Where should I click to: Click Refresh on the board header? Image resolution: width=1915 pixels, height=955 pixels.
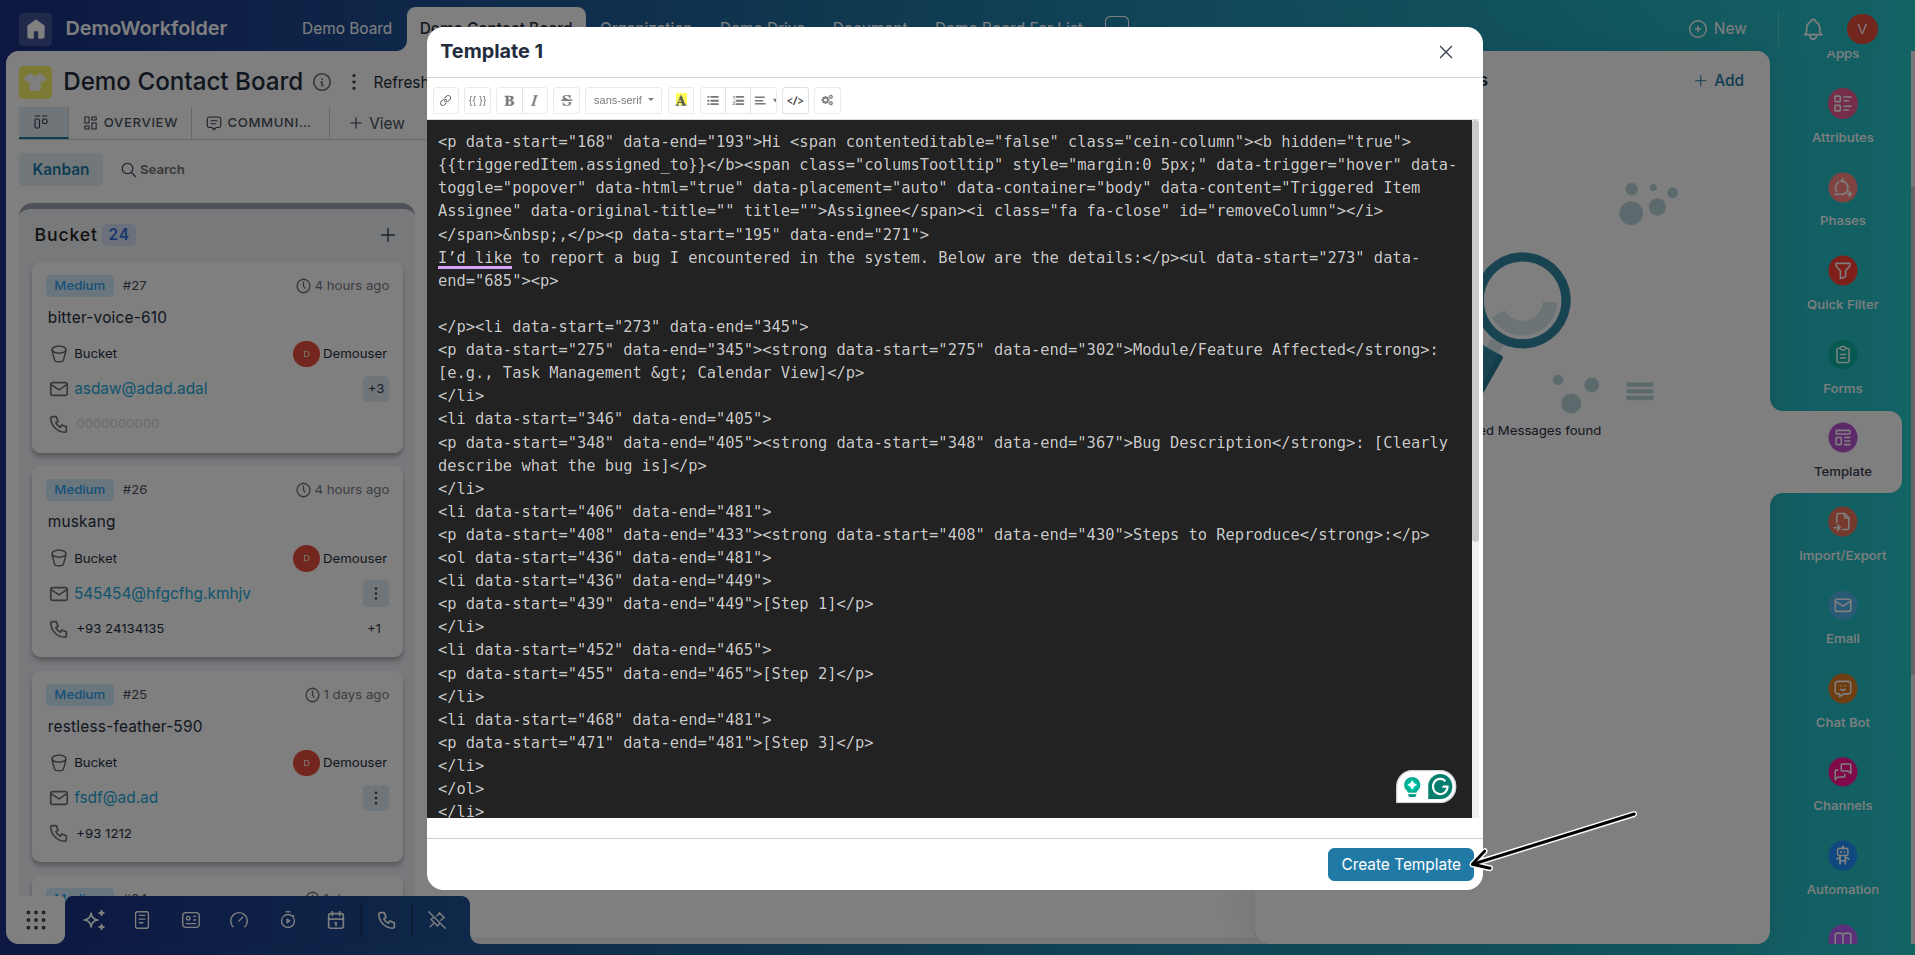[x=399, y=82]
